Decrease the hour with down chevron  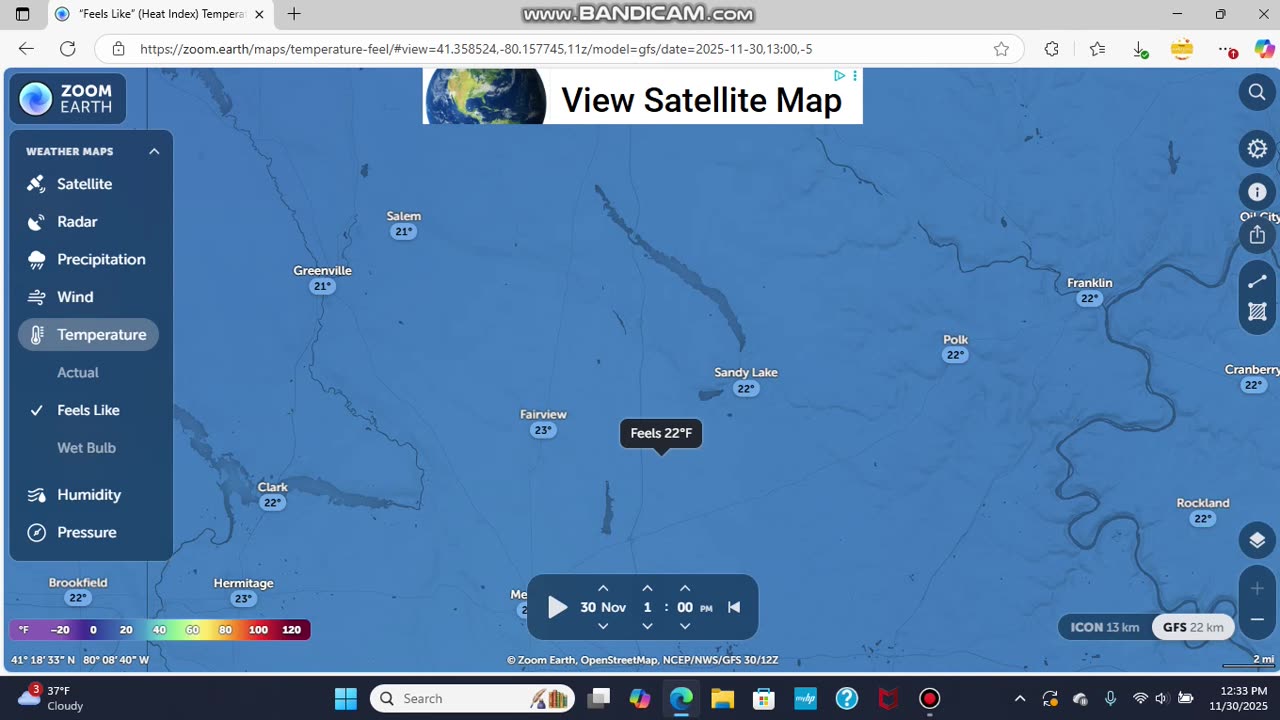tap(647, 626)
